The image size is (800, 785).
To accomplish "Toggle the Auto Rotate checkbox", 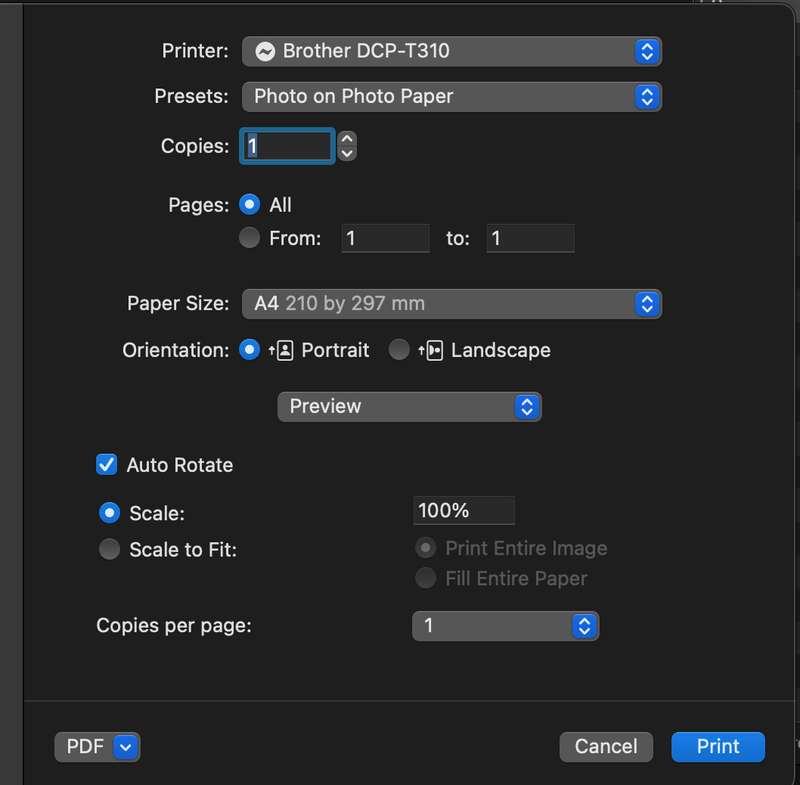I will tap(107, 465).
